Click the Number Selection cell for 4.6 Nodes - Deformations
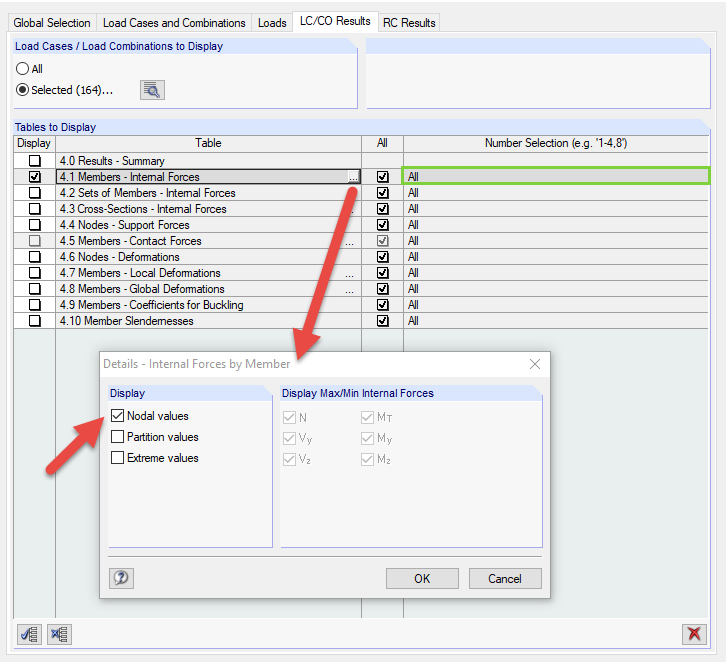This screenshot has height=662, width=726. [556, 257]
